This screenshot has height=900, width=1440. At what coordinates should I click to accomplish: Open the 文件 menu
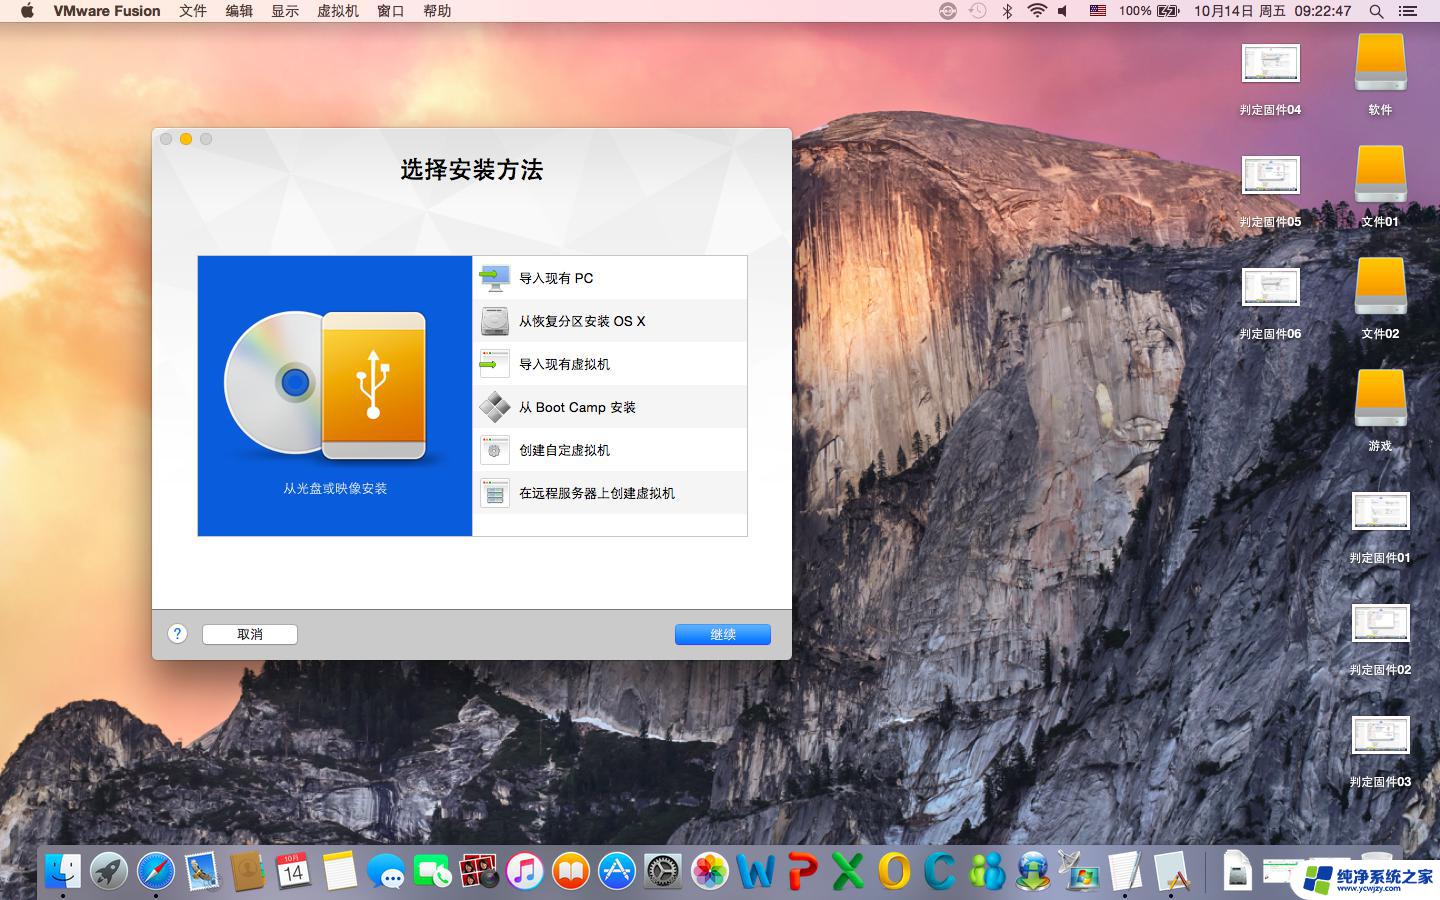click(x=193, y=11)
